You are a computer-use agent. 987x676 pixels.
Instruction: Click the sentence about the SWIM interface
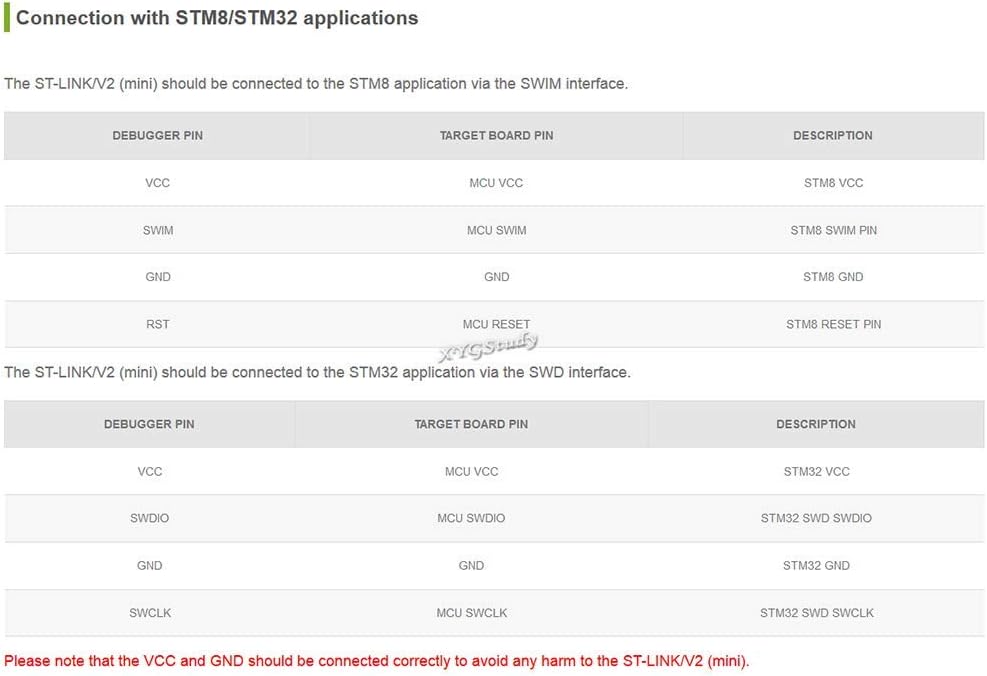[316, 84]
